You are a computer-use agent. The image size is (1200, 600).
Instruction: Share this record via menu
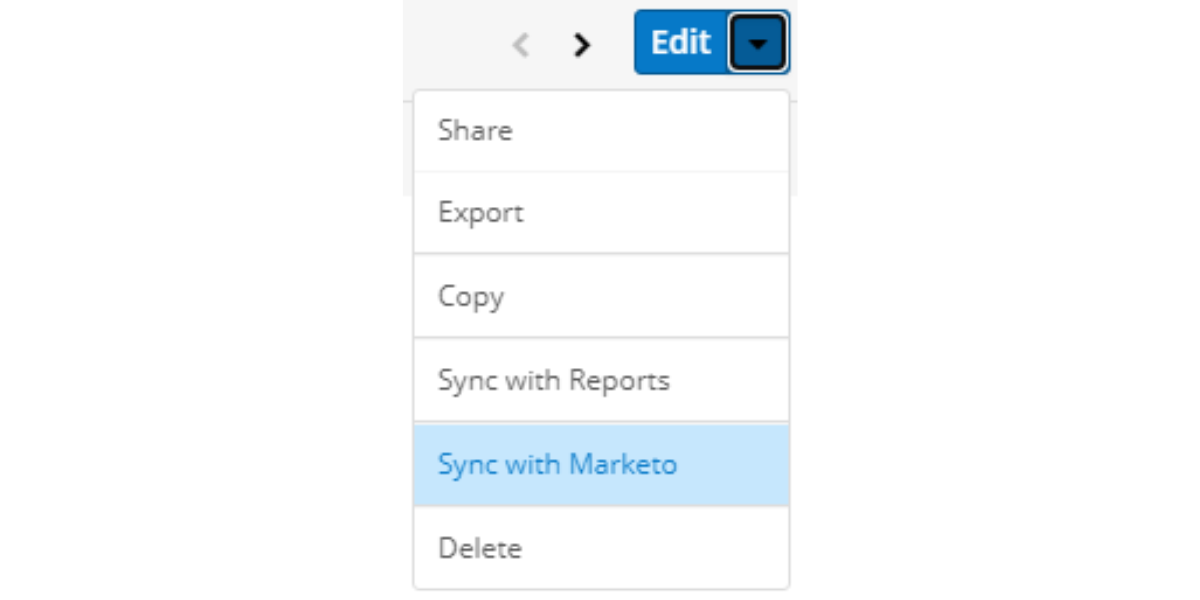click(601, 131)
